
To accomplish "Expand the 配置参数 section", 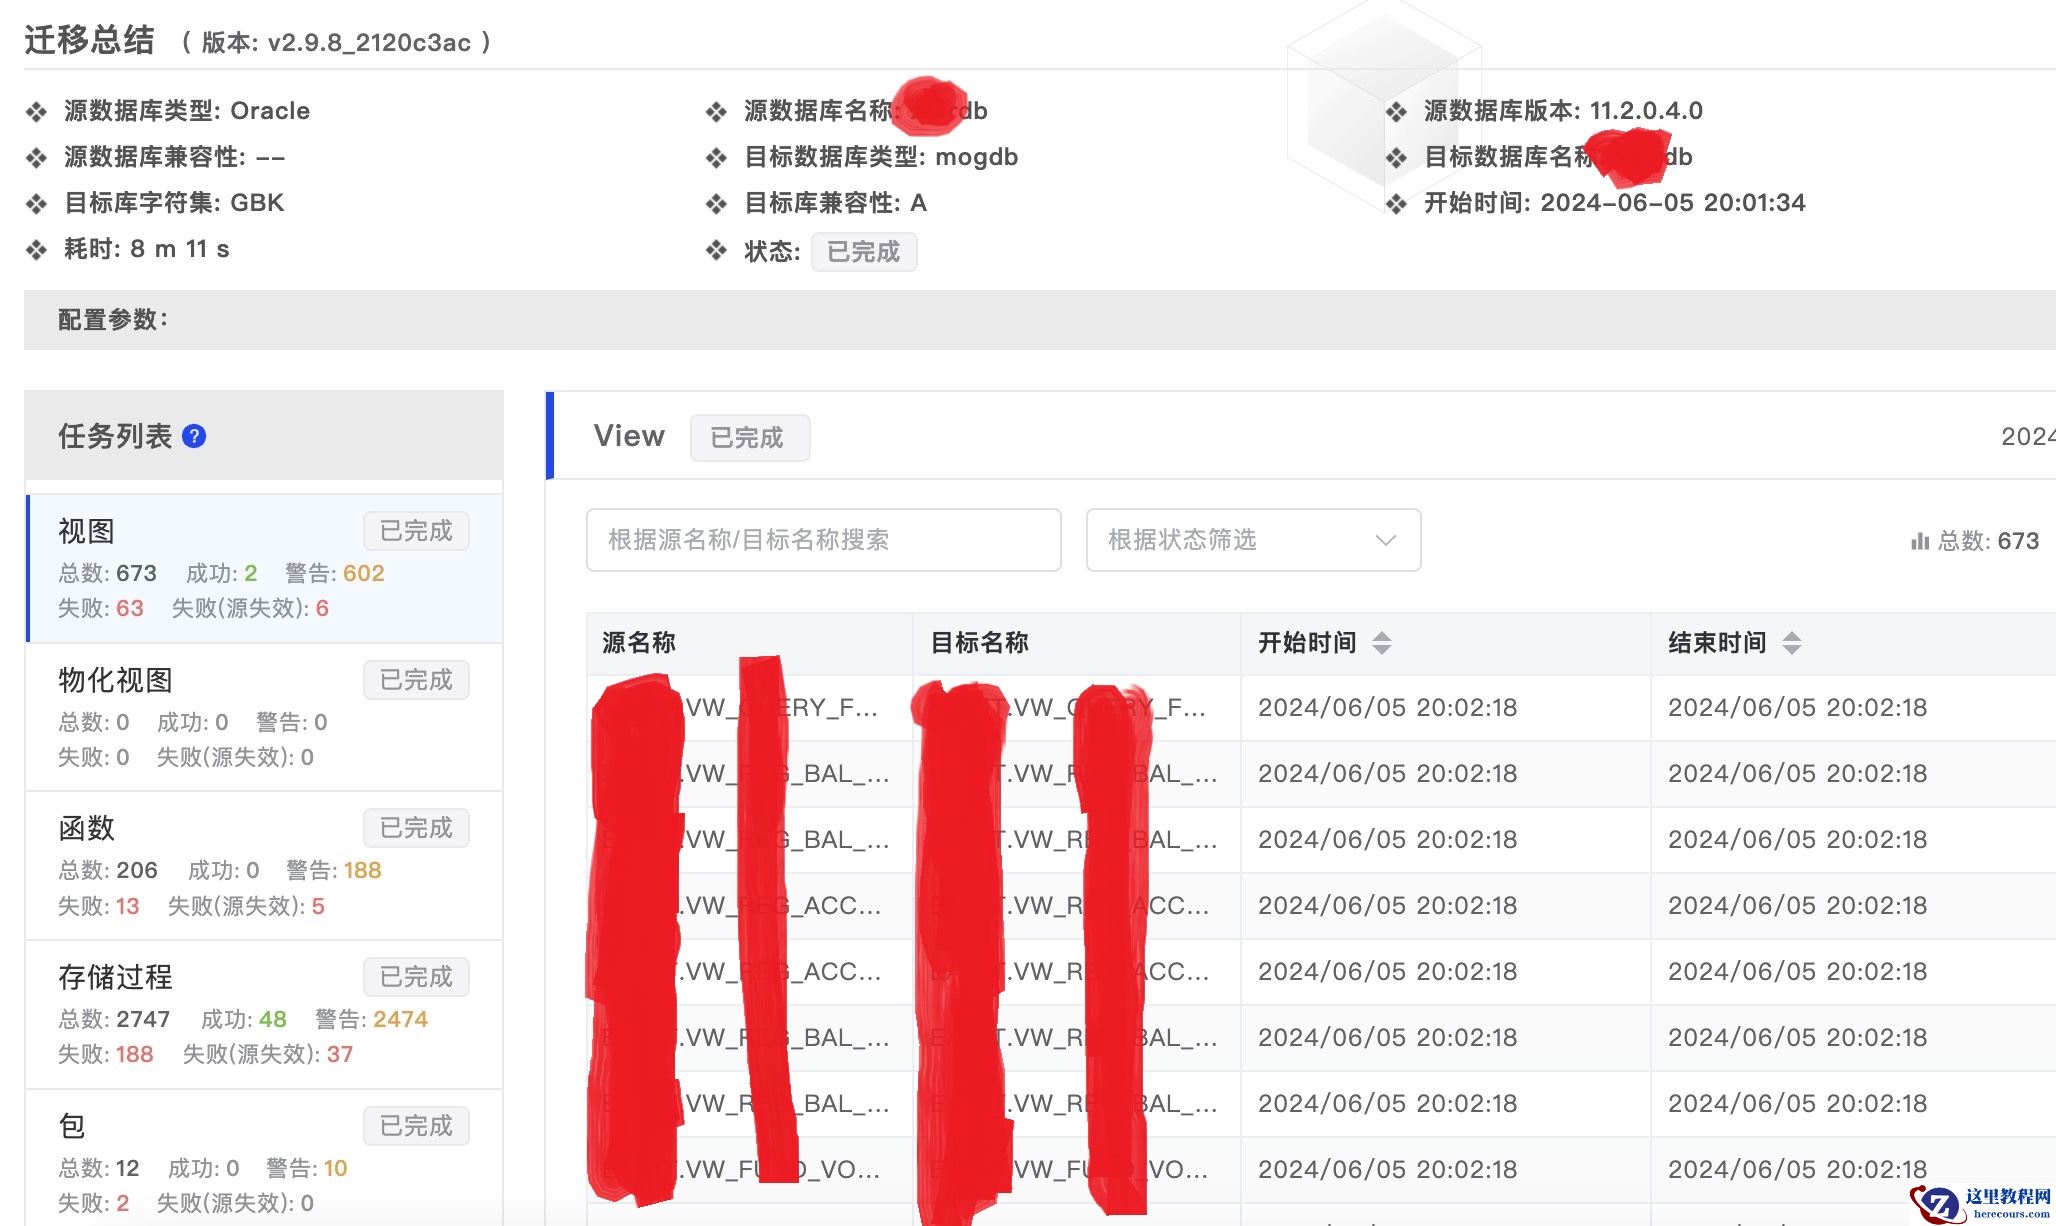I will pyautogui.click(x=113, y=320).
